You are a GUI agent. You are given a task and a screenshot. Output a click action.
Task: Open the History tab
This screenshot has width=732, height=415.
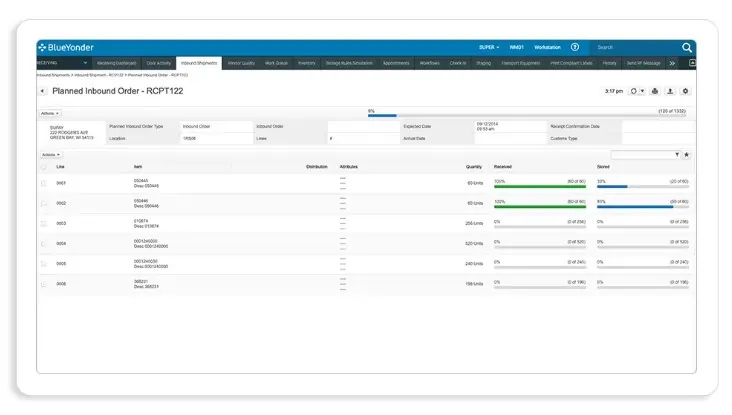pos(609,63)
